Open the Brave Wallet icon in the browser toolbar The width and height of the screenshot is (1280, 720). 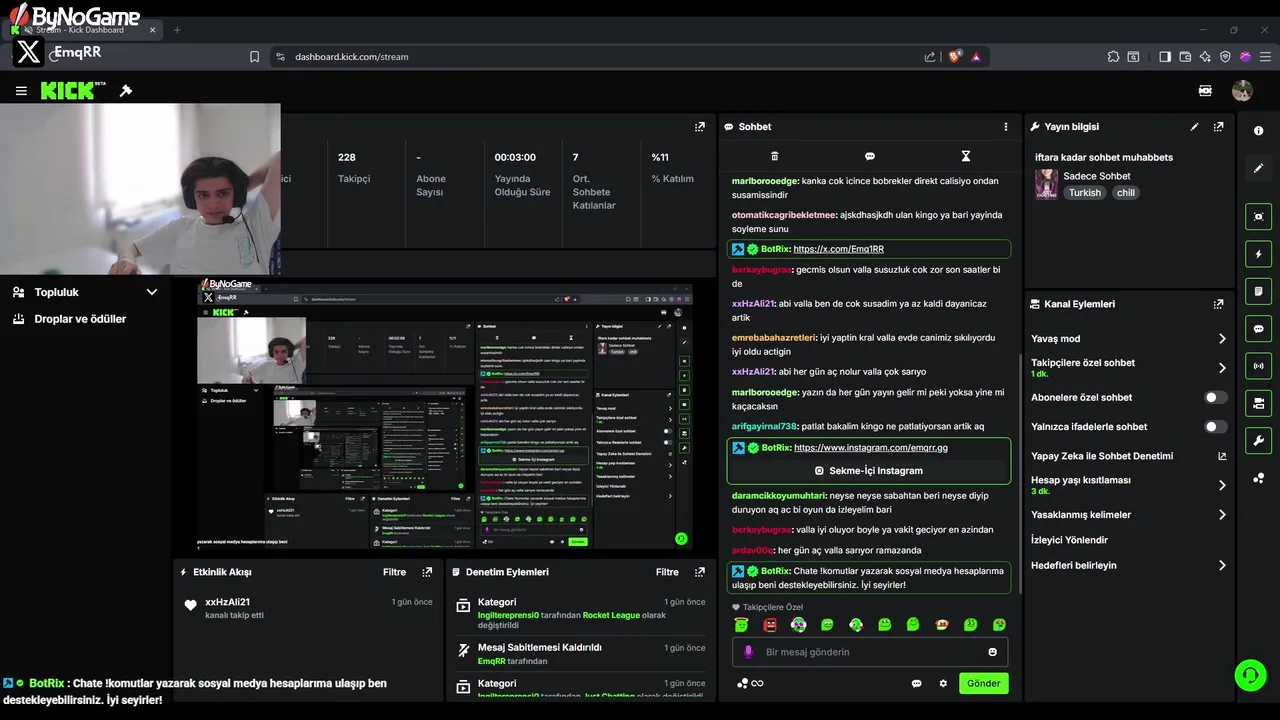coord(1185,57)
